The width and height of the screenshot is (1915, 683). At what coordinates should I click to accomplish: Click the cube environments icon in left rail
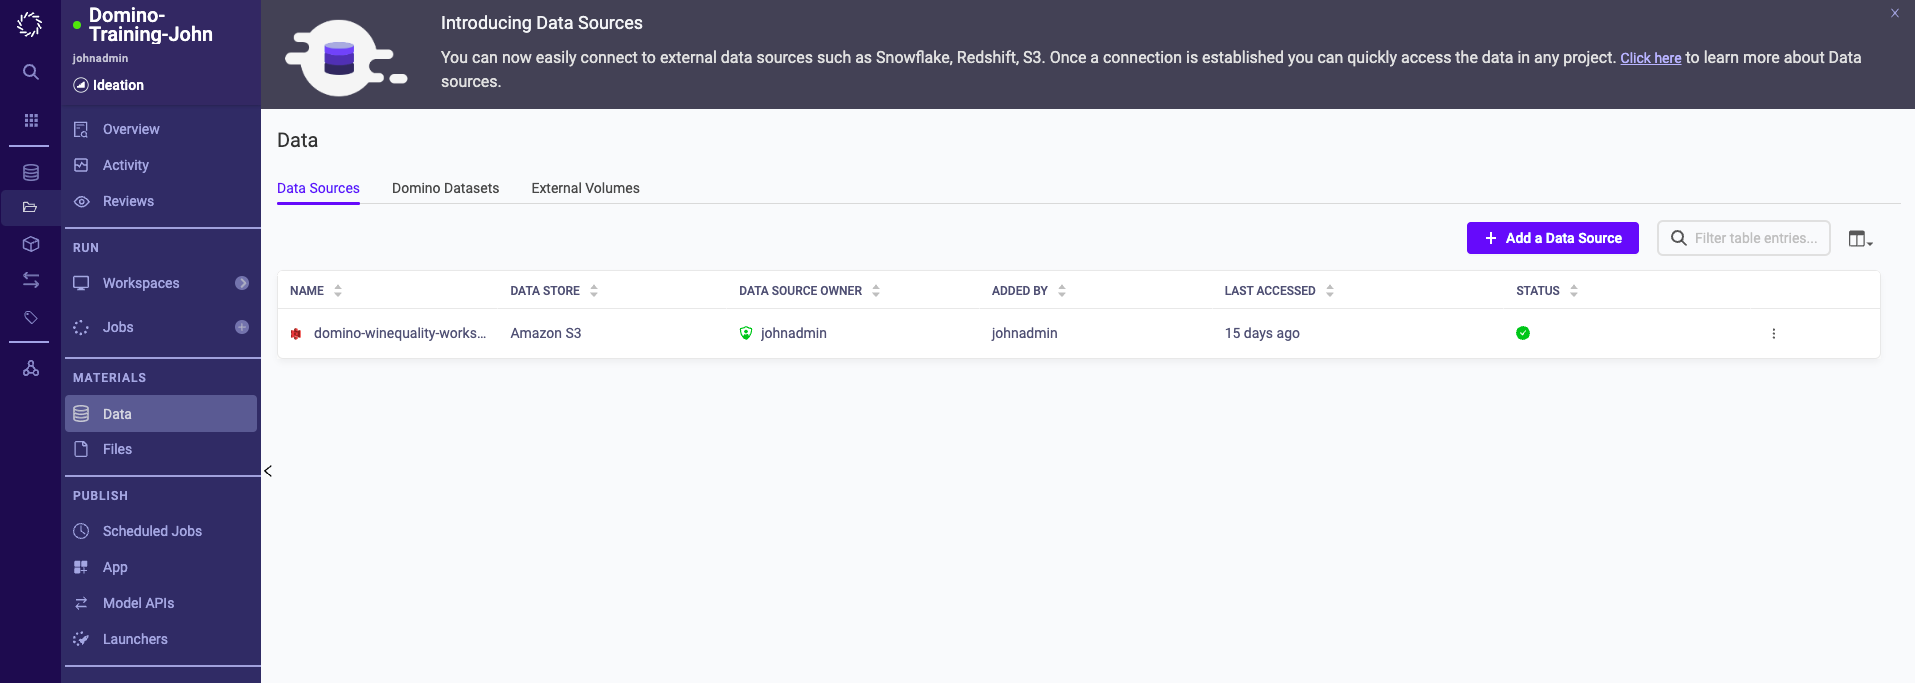[31, 244]
